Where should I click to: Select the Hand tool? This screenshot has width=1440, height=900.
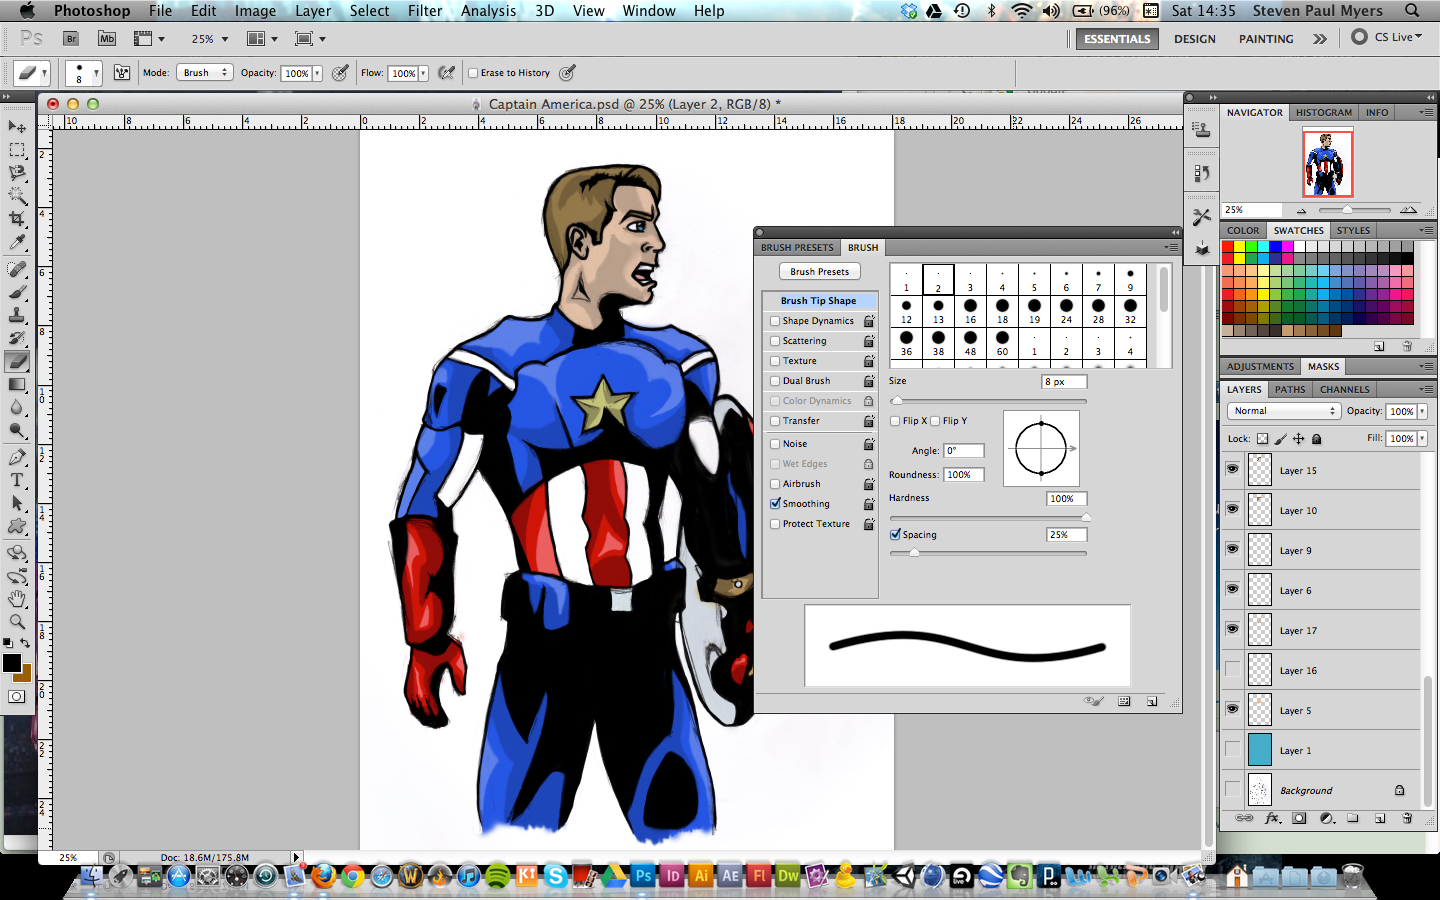pos(17,599)
